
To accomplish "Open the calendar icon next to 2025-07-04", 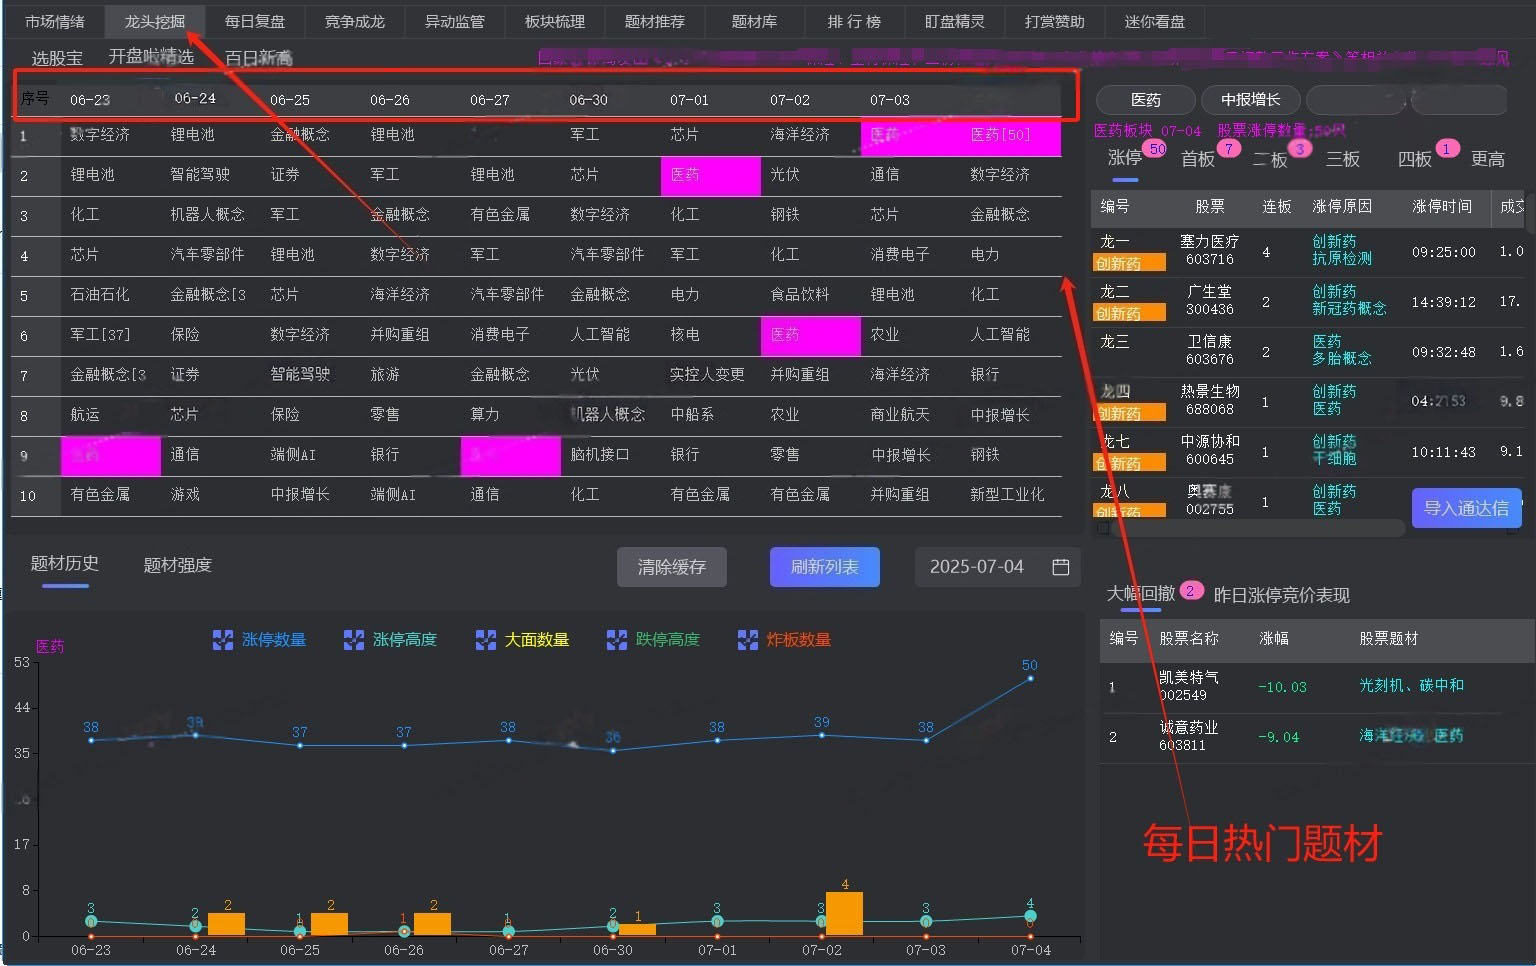I will tap(1060, 567).
